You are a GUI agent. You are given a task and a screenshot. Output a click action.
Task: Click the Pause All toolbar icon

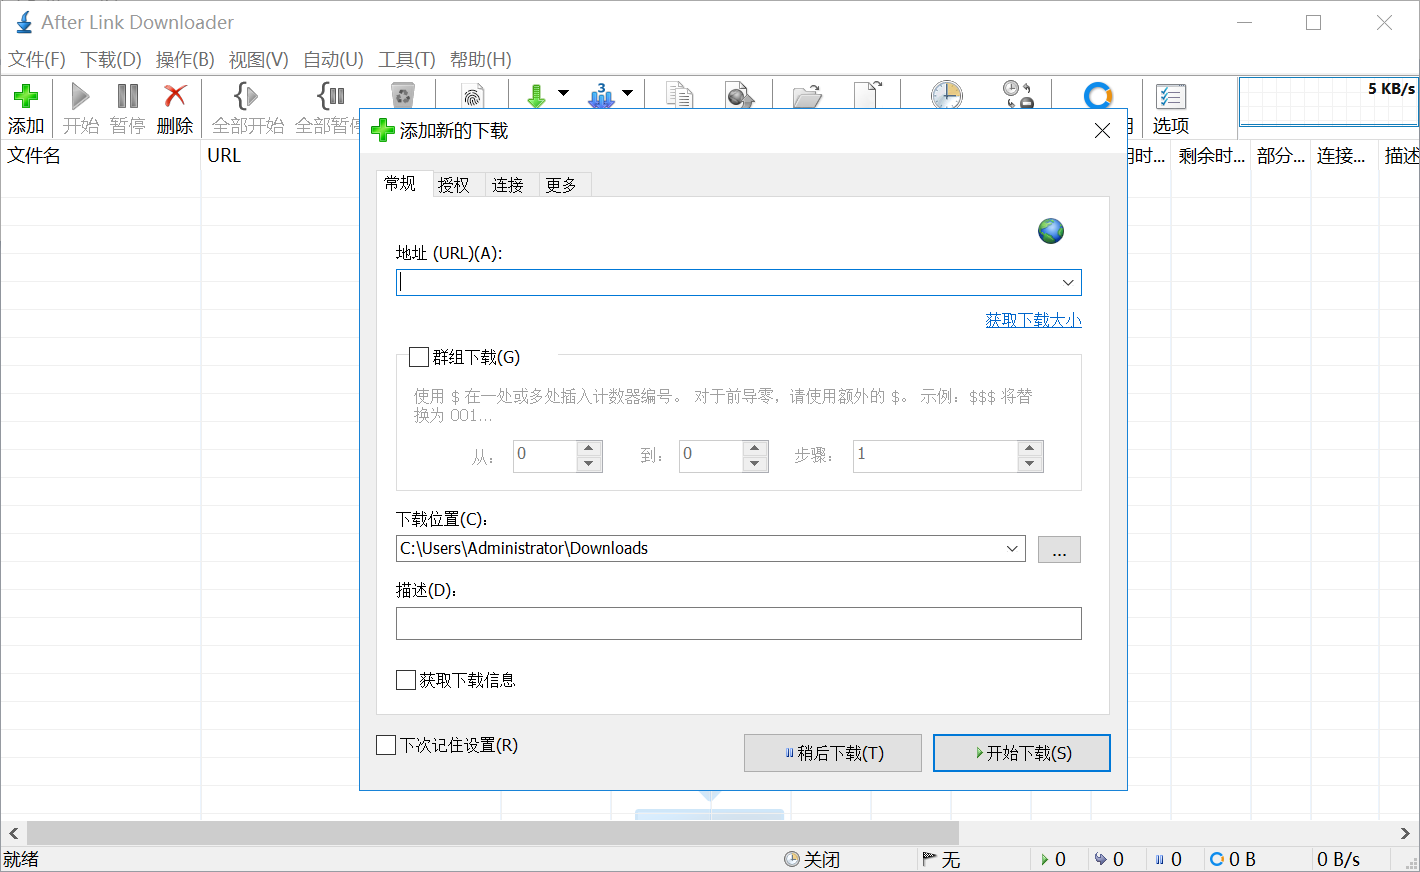[x=331, y=96]
